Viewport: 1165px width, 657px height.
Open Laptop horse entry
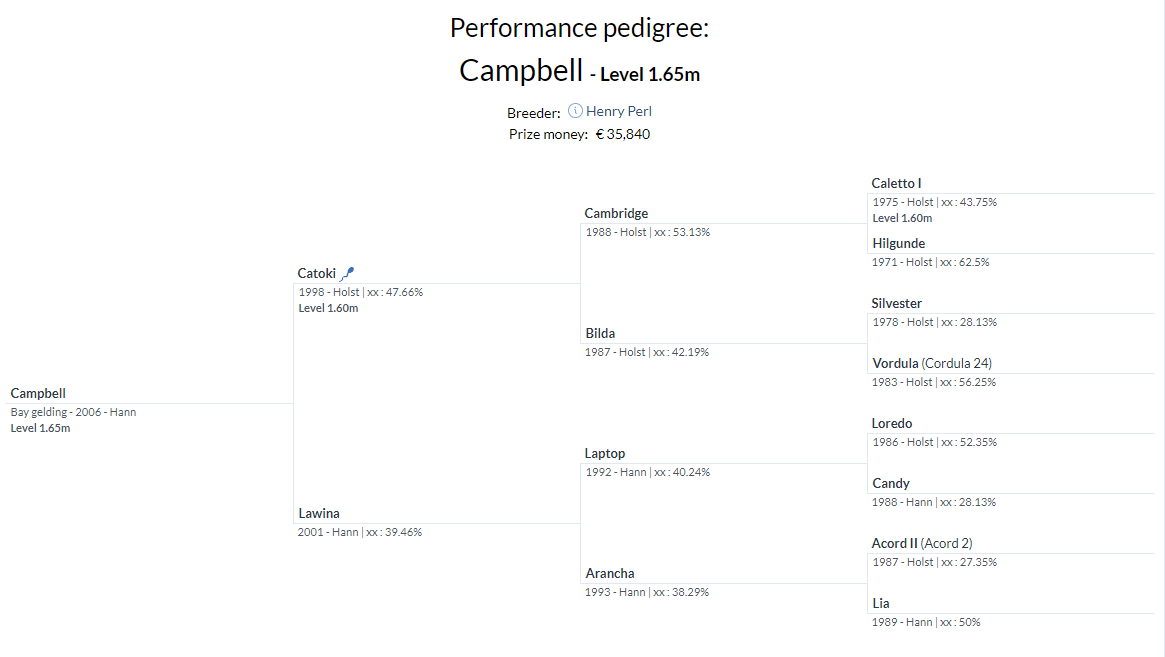click(606, 453)
